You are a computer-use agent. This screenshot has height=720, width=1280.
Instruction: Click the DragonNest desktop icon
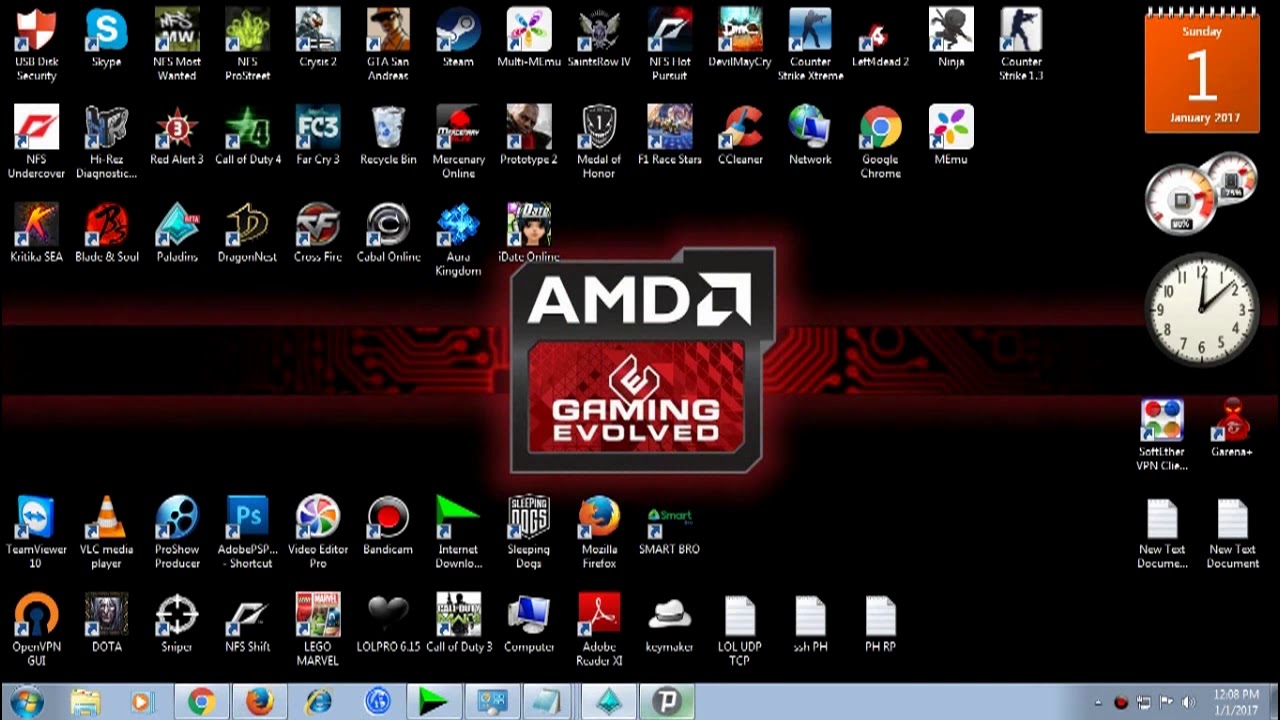pyautogui.click(x=247, y=234)
